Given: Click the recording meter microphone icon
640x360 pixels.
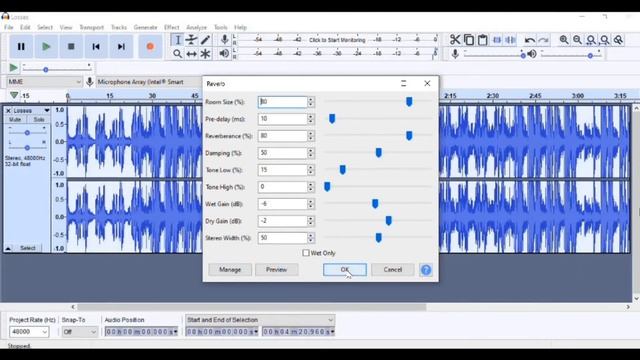Looking at the screenshot, I should tap(224, 40).
